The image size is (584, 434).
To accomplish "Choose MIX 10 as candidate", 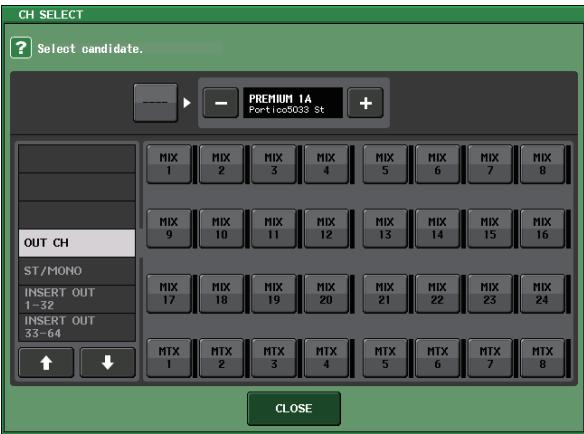I will pos(222,229).
